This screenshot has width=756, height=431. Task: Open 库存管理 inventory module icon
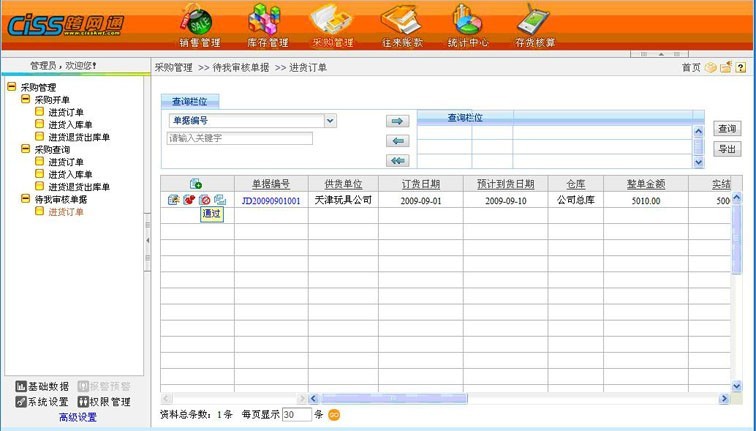(266, 20)
